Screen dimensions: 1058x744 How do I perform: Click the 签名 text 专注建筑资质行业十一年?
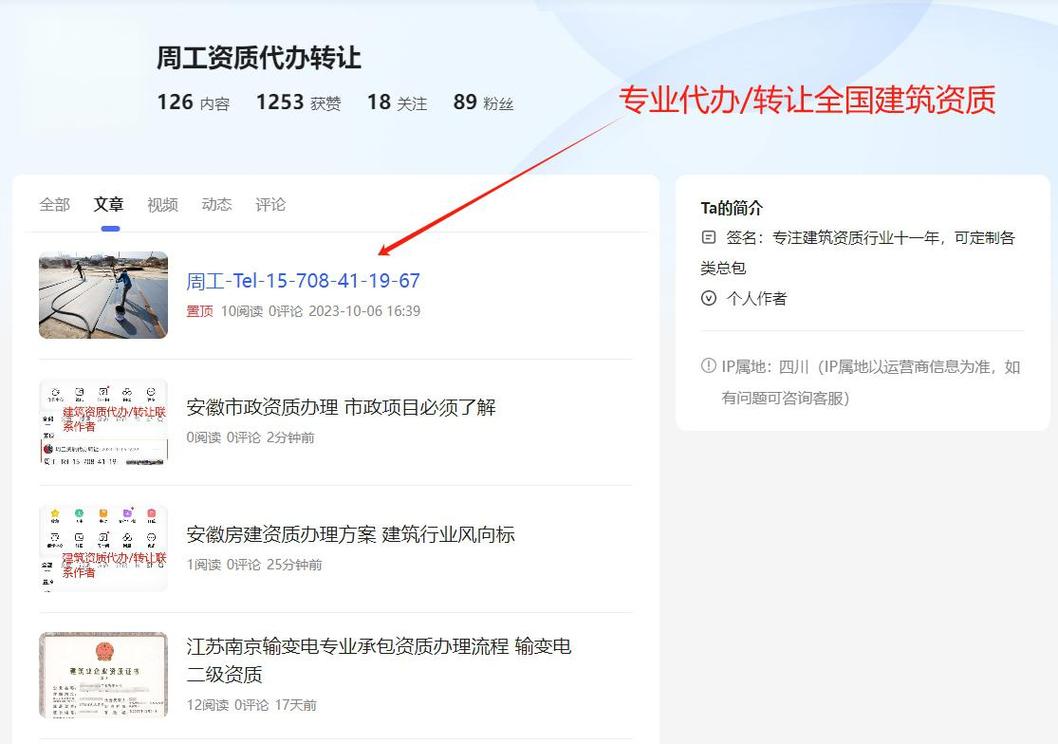pyautogui.click(x=855, y=237)
